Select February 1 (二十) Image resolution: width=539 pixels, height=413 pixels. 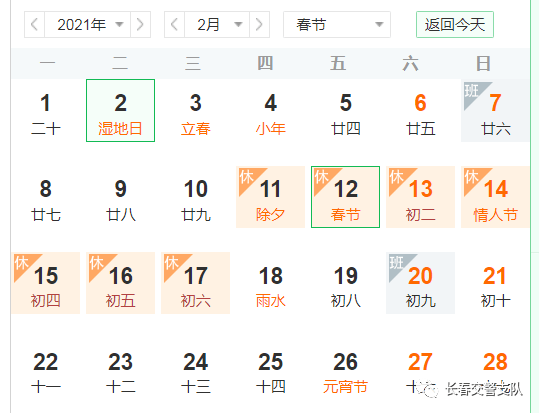[46, 110]
